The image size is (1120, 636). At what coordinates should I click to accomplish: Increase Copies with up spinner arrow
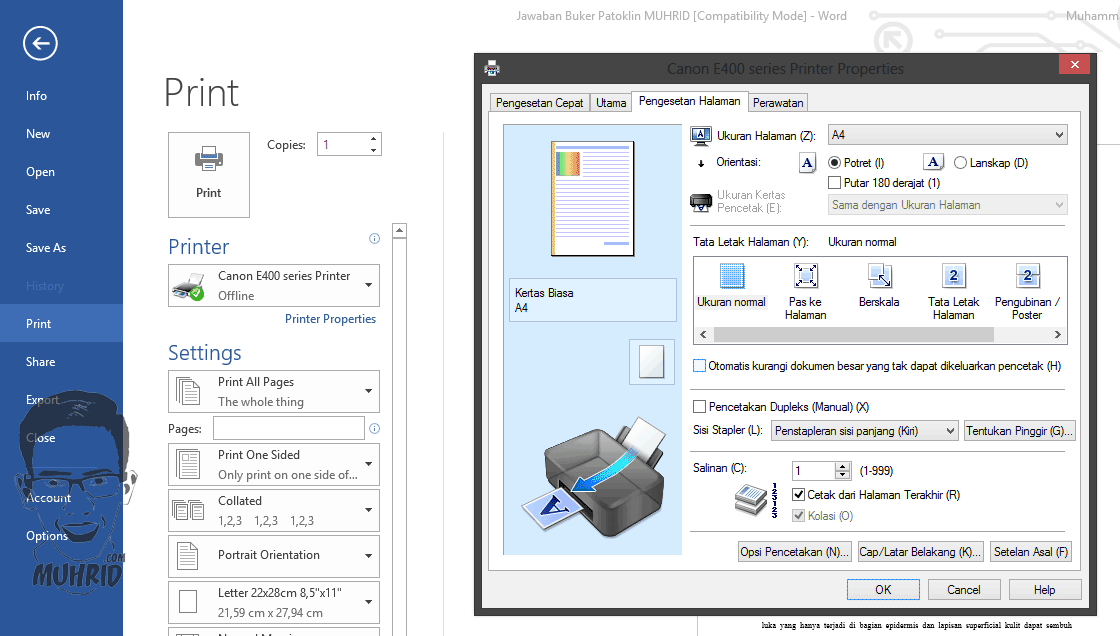pyautogui.click(x=373, y=138)
